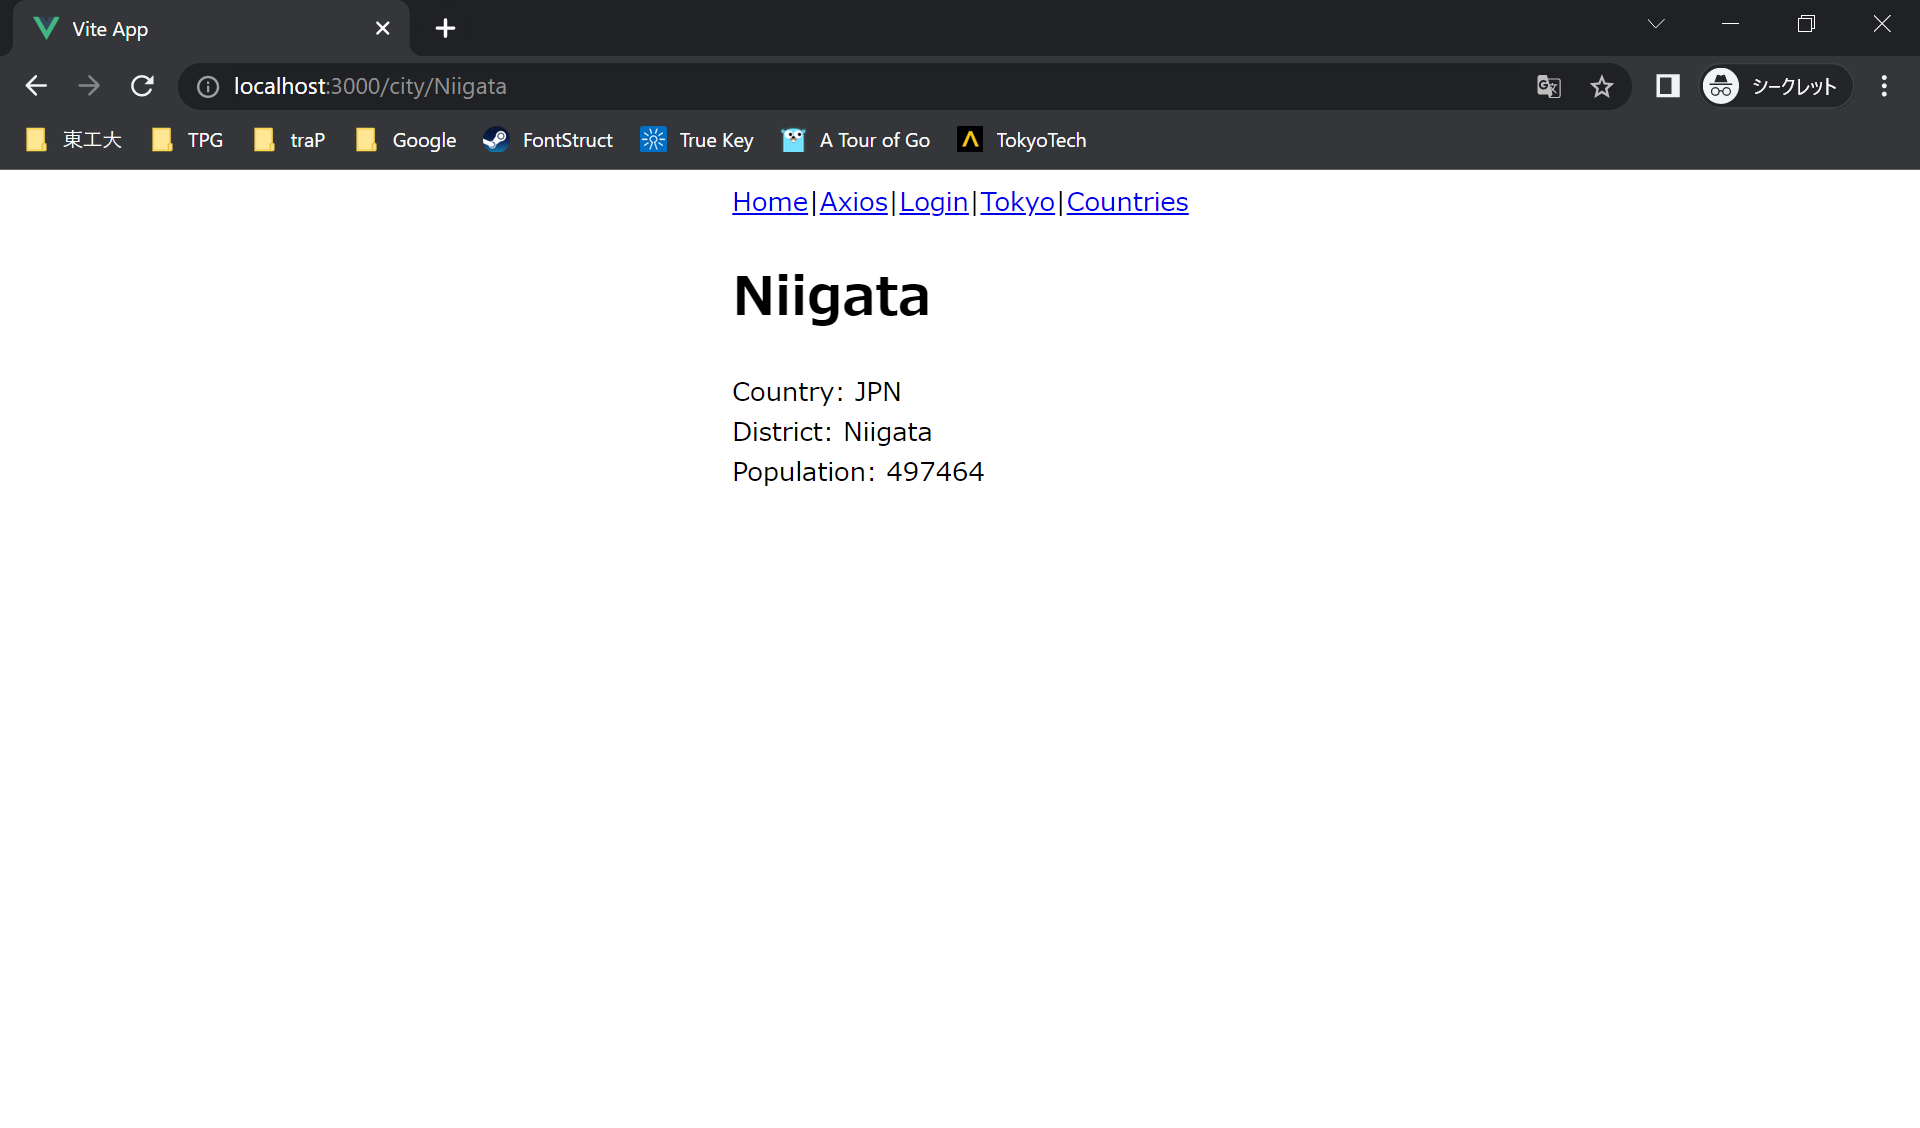Navigate to the Axios link
This screenshot has height=1128, width=1920.
[854, 202]
